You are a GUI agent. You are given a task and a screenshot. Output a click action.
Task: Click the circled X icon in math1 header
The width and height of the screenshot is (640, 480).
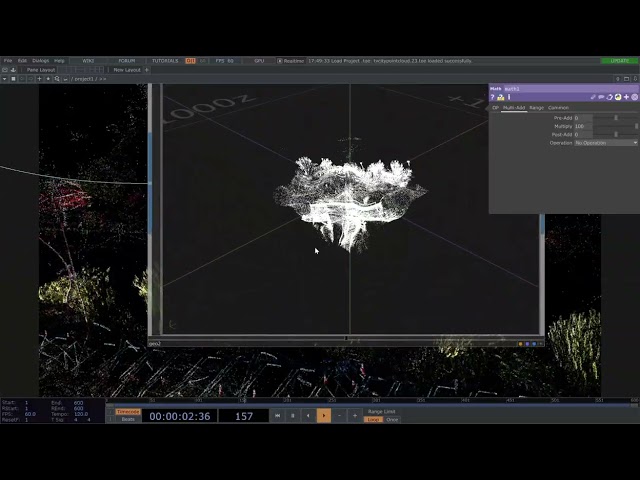point(635,97)
